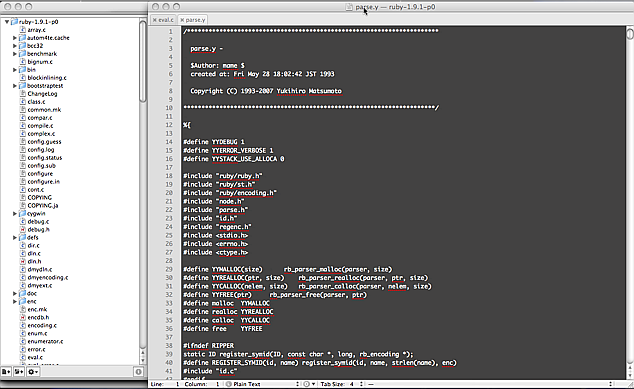Click the new file button in drawer footer
The image size is (634, 389).
coord(6,371)
